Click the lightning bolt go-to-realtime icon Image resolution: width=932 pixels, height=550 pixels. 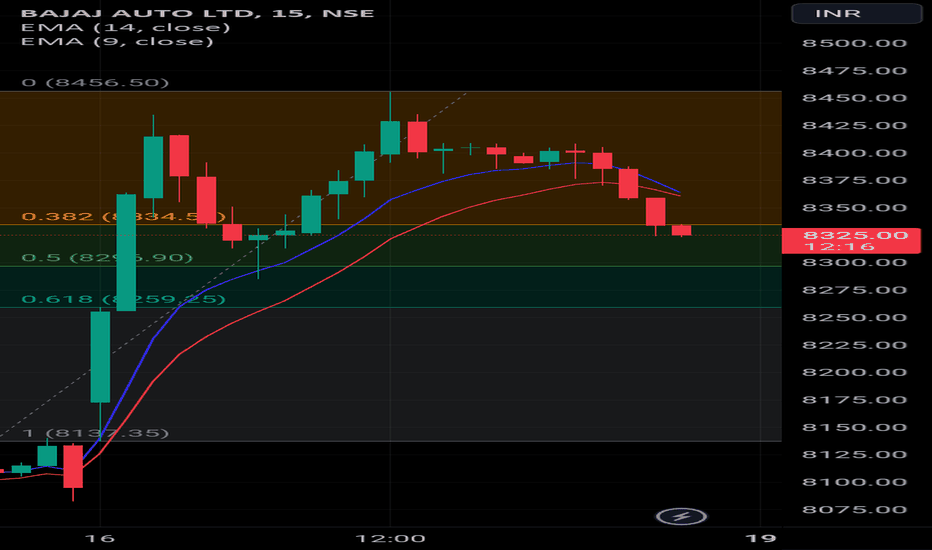click(x=681, y=516)
